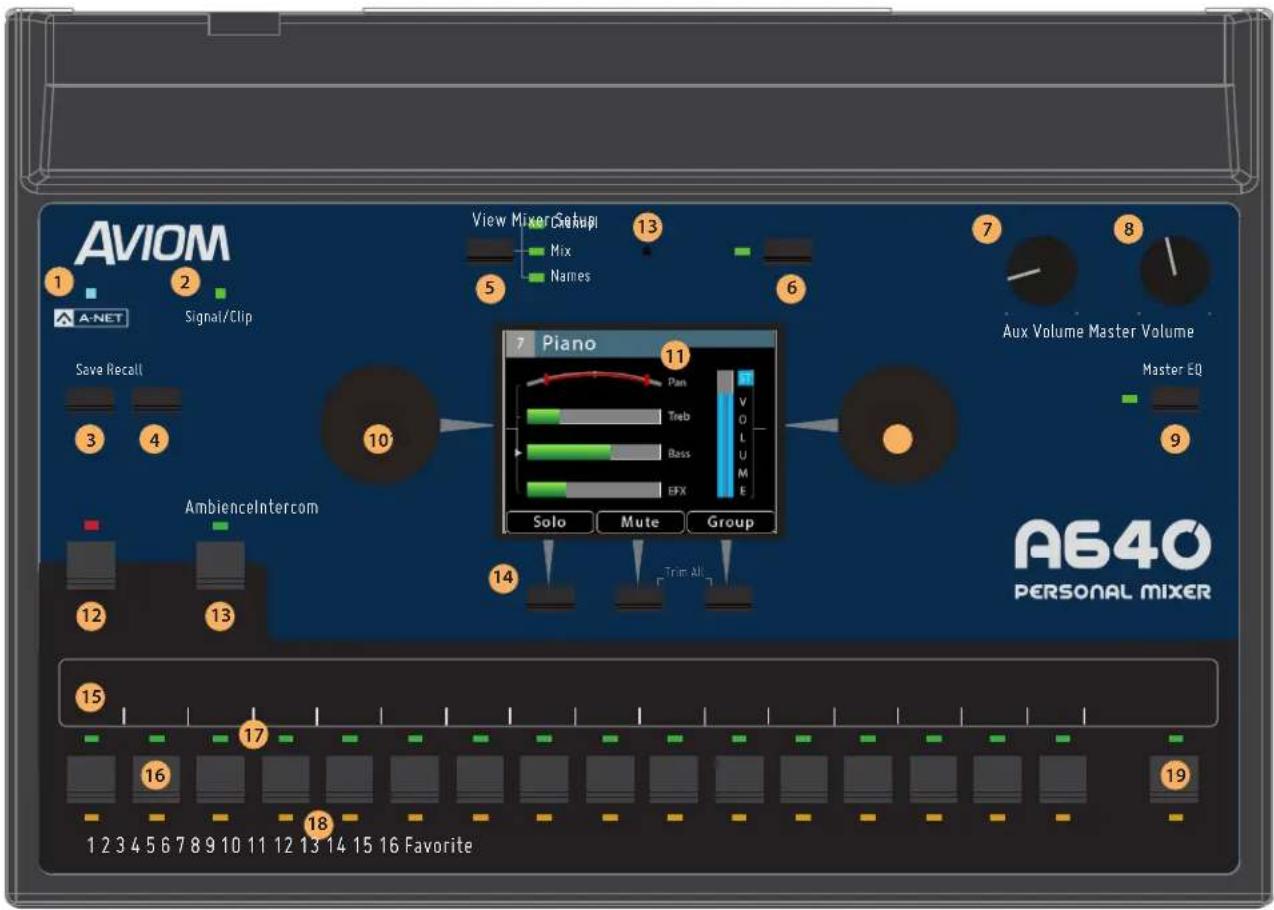
Task: Click the Master Volume knob
Action: (x=1175, y=271)
